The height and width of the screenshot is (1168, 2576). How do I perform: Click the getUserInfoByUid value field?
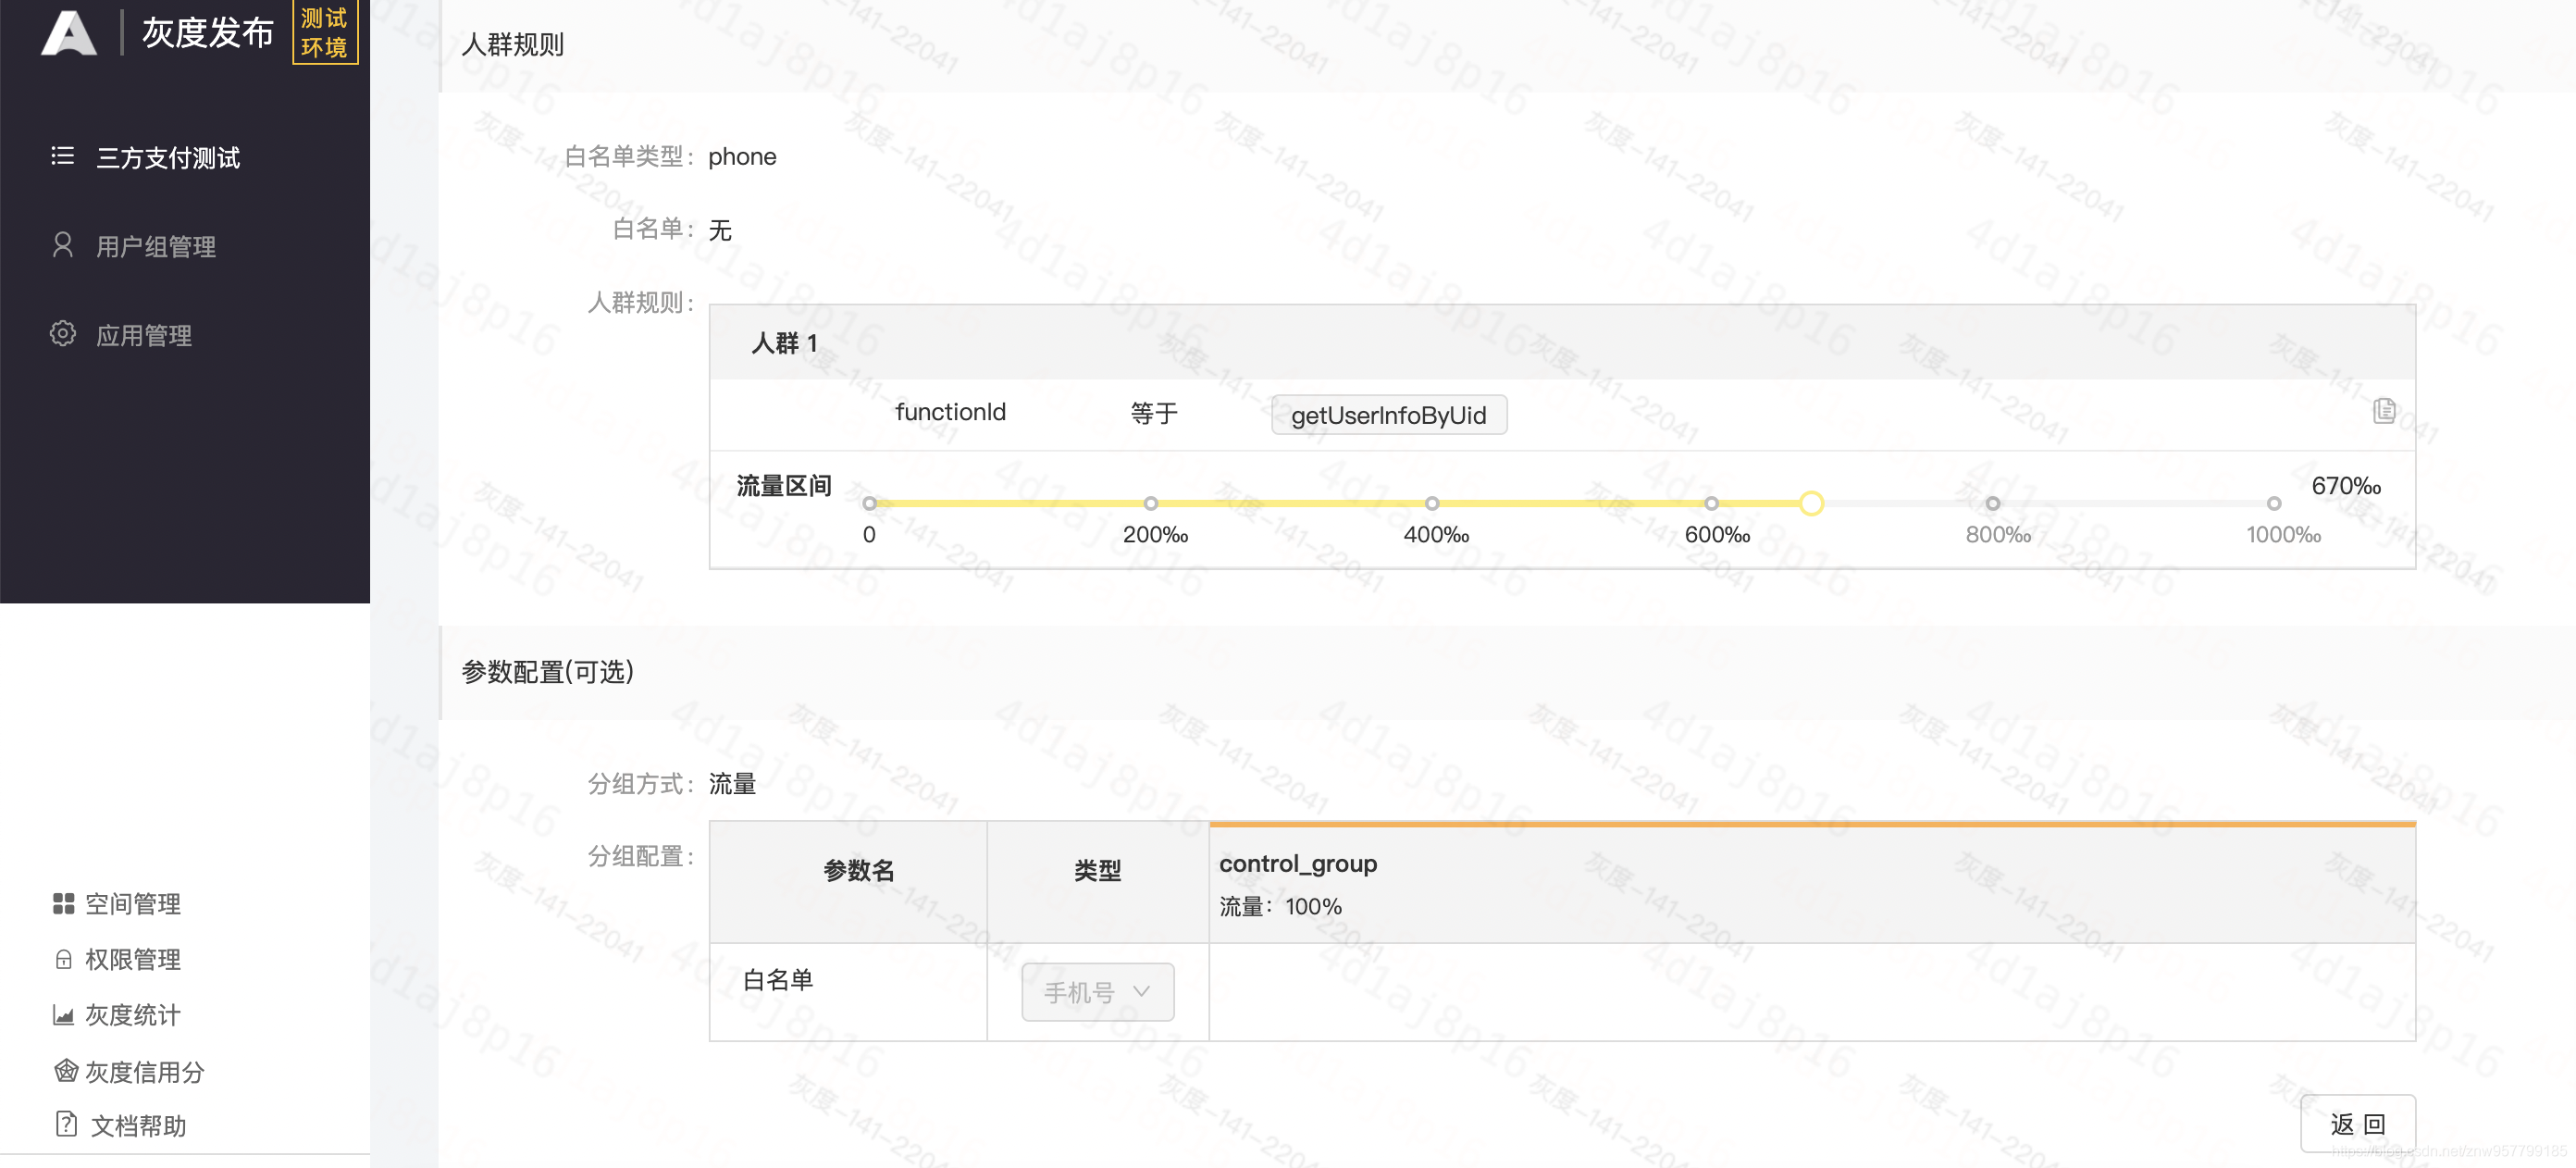[1388, 415]
